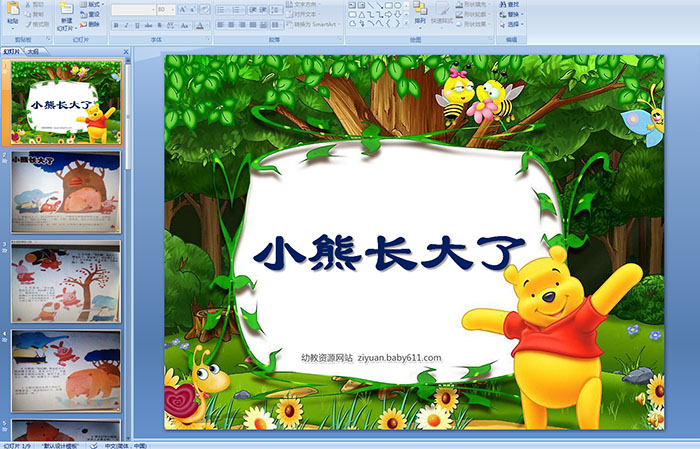Clear all text formatting
Viewport: 700px width, 449px height.
205,9
